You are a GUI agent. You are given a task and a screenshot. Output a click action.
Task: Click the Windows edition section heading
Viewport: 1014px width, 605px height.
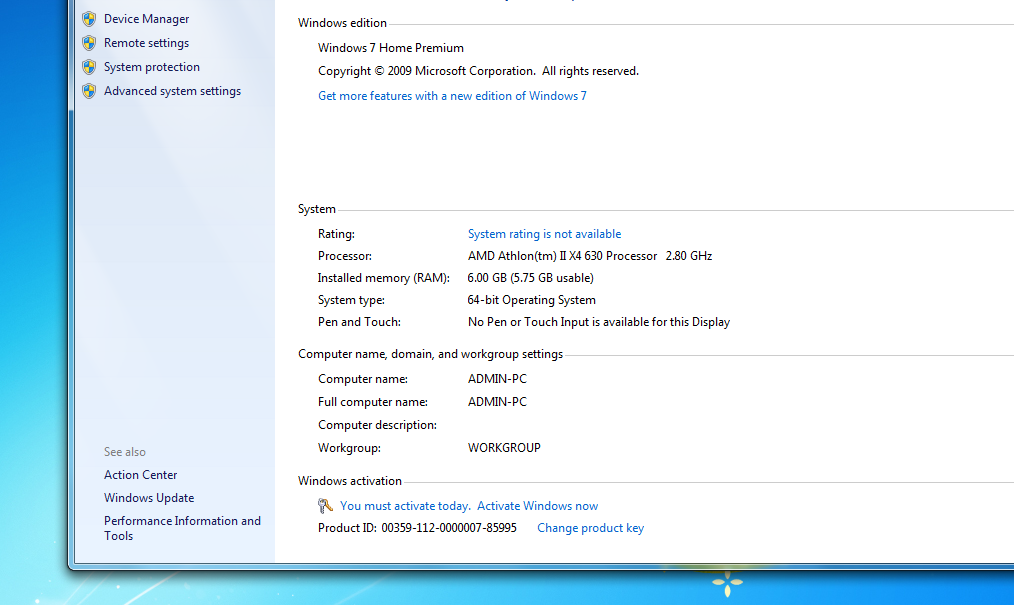point(342,23)
